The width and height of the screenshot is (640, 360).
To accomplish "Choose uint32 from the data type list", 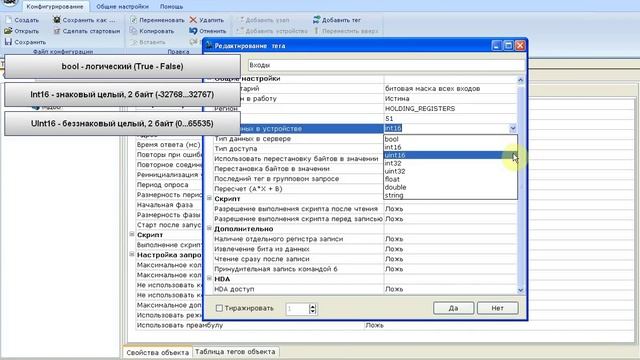I will coord(450,171).
